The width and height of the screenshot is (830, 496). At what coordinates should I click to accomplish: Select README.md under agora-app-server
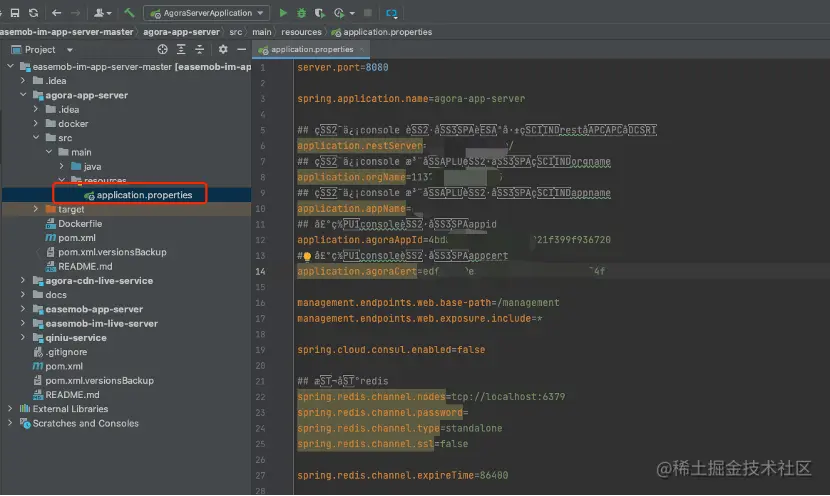[x=79, y=266]
